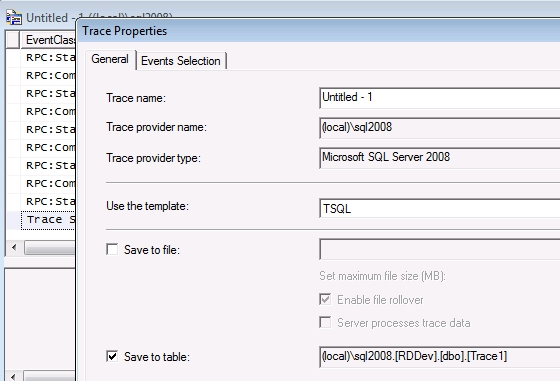Toggle Server processes trace data checkbox
Screen dimensions: 560x381
point(325,322)
